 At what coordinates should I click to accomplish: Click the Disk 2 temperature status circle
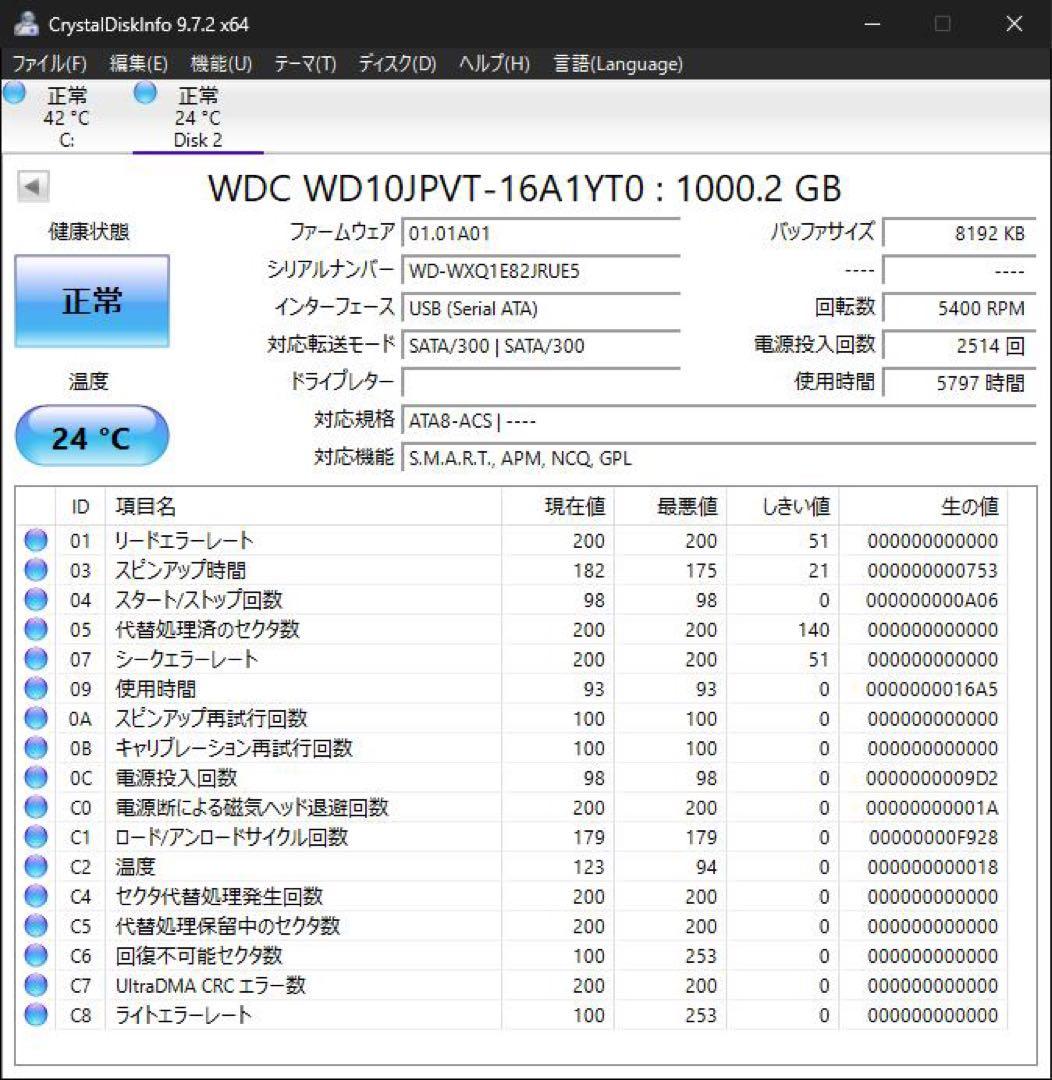pos(144,92)
